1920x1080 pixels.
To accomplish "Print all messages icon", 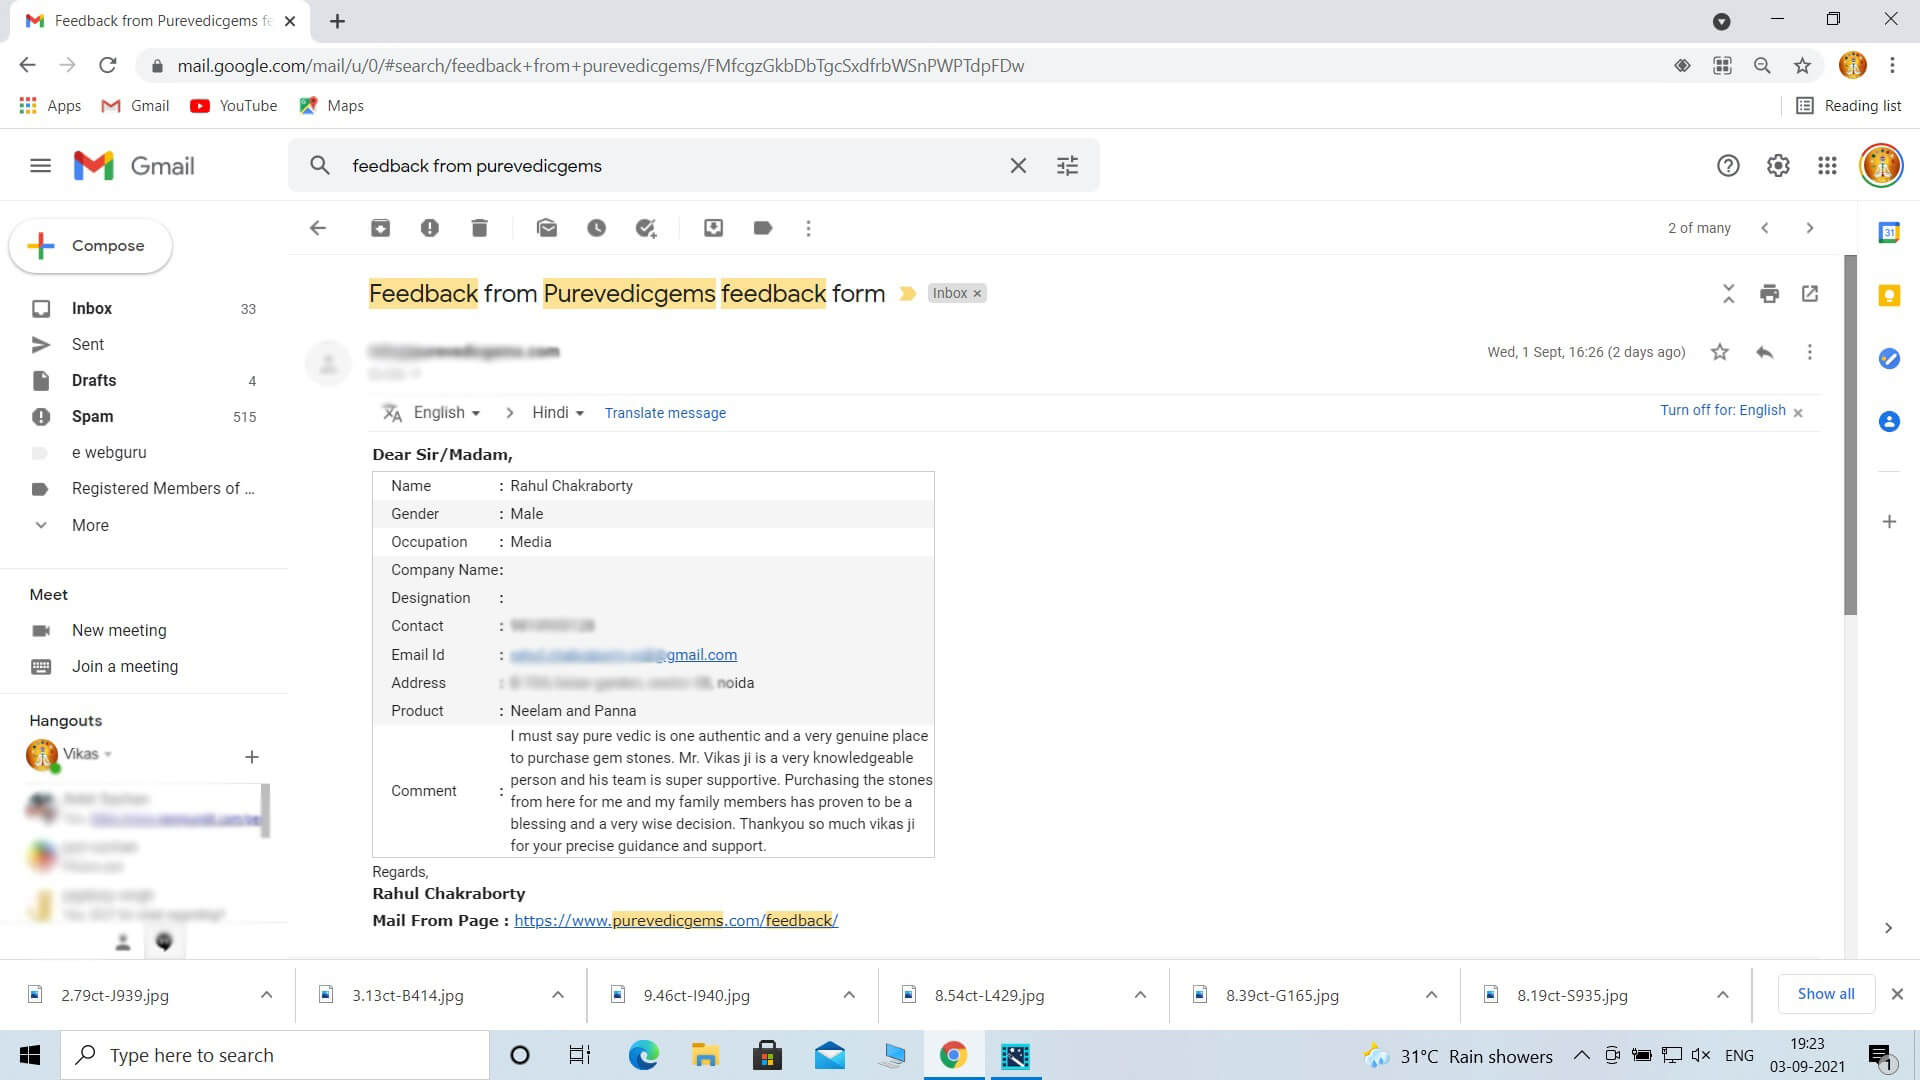I will [x=1769, y=294].
